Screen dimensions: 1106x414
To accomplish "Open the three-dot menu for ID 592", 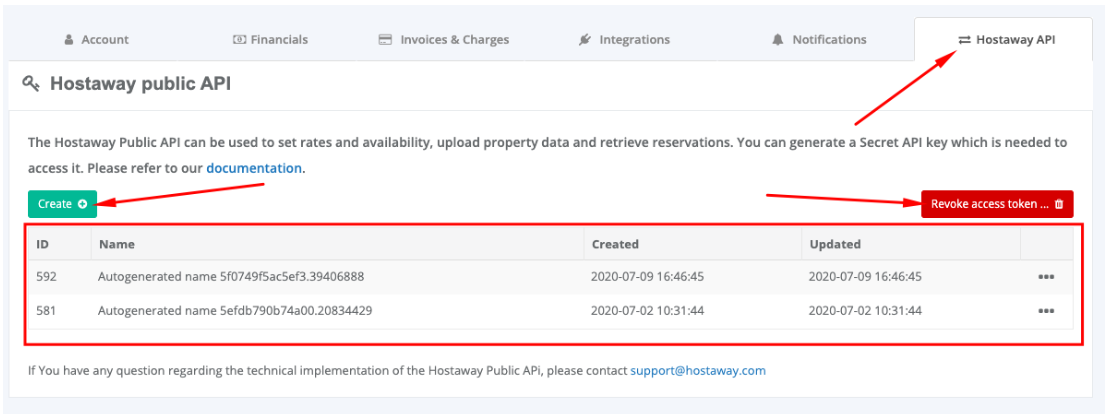I will click(x=1046, y=277).
